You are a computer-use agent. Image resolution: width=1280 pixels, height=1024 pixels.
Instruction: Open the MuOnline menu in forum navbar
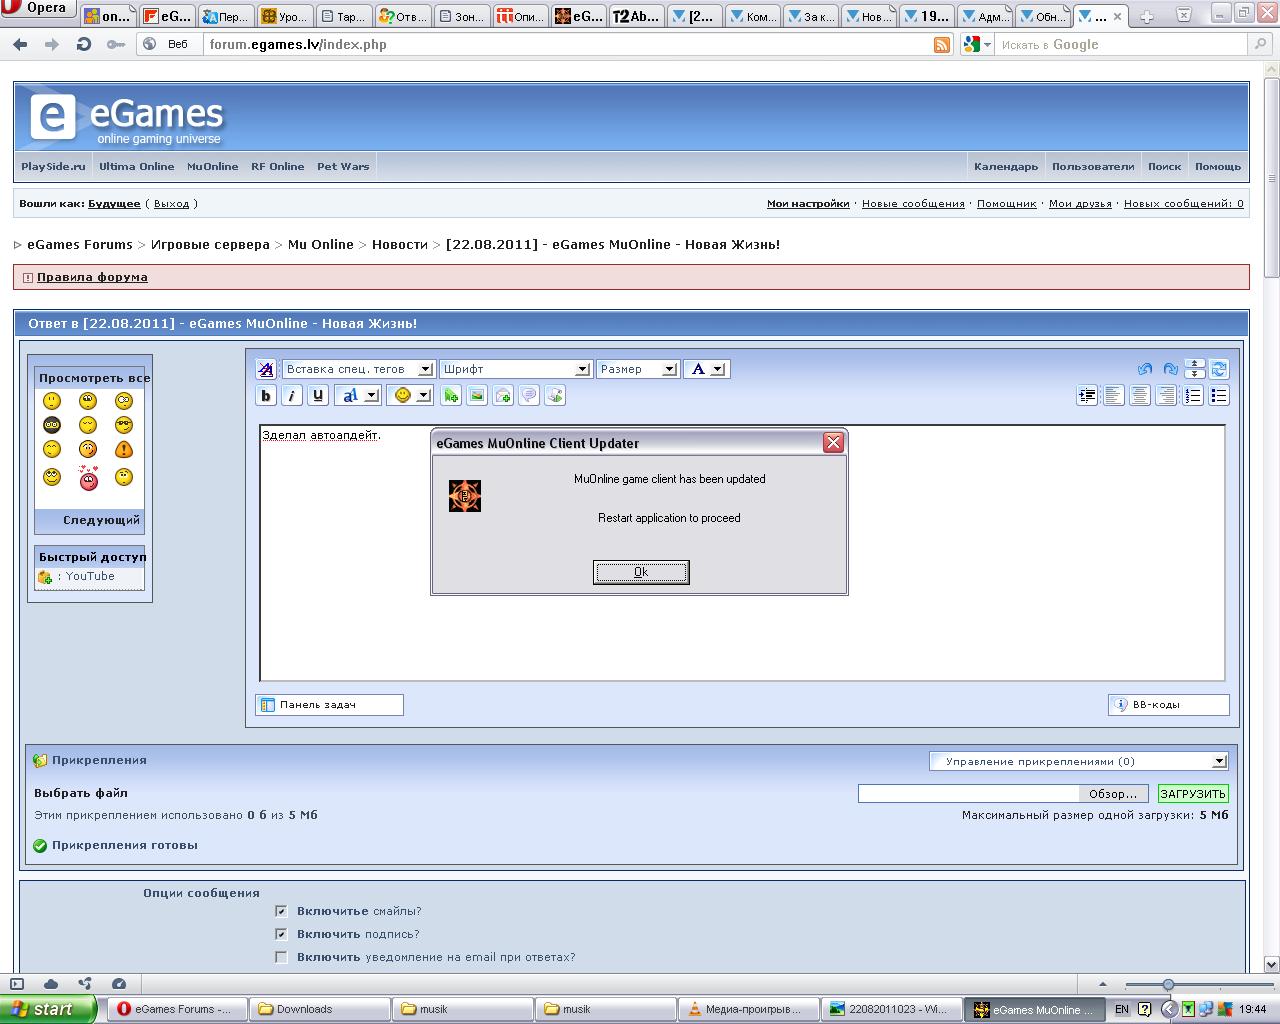212,167
